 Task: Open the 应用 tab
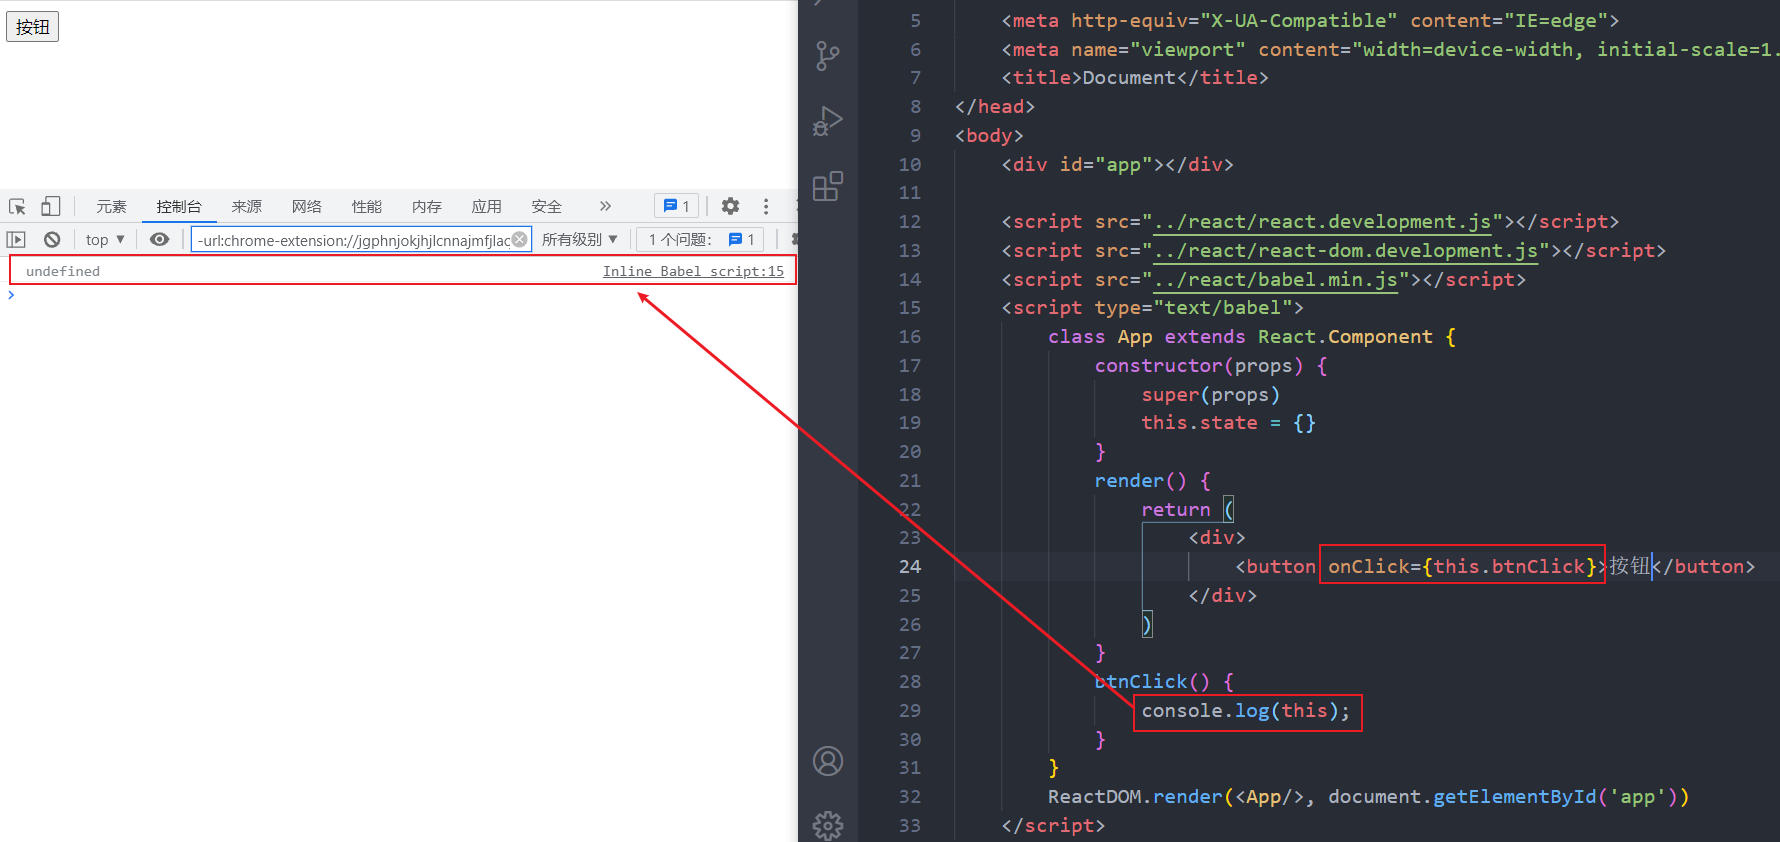click(486, 207)
